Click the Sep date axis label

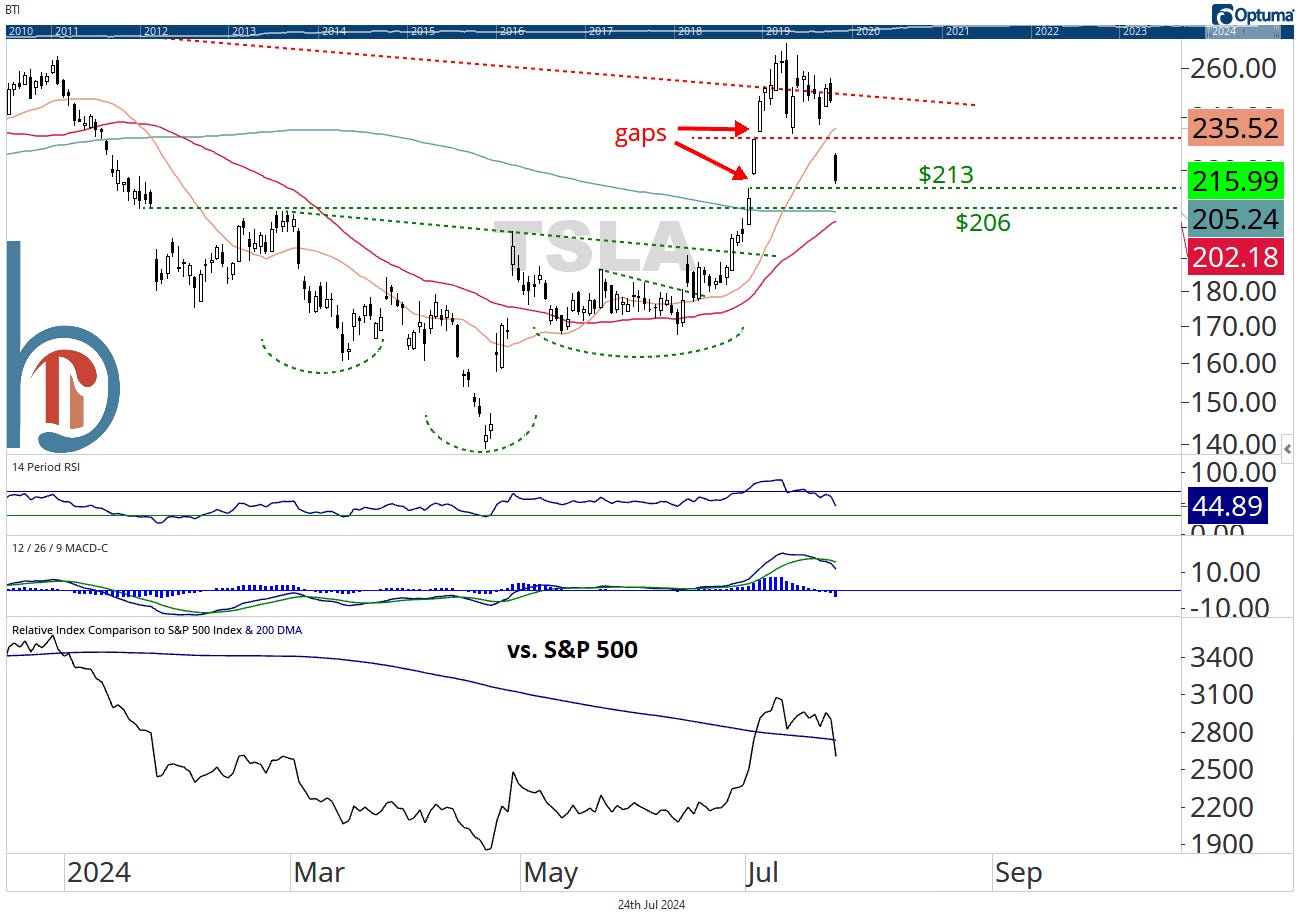(x=1019, y=873)
